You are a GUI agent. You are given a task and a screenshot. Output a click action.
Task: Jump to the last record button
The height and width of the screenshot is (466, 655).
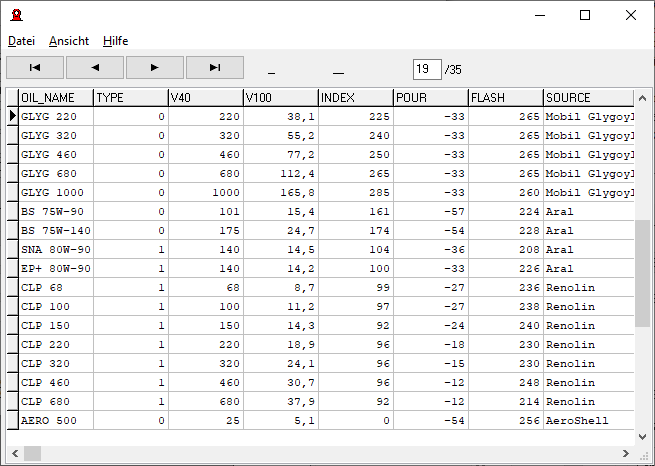(214, 67)
